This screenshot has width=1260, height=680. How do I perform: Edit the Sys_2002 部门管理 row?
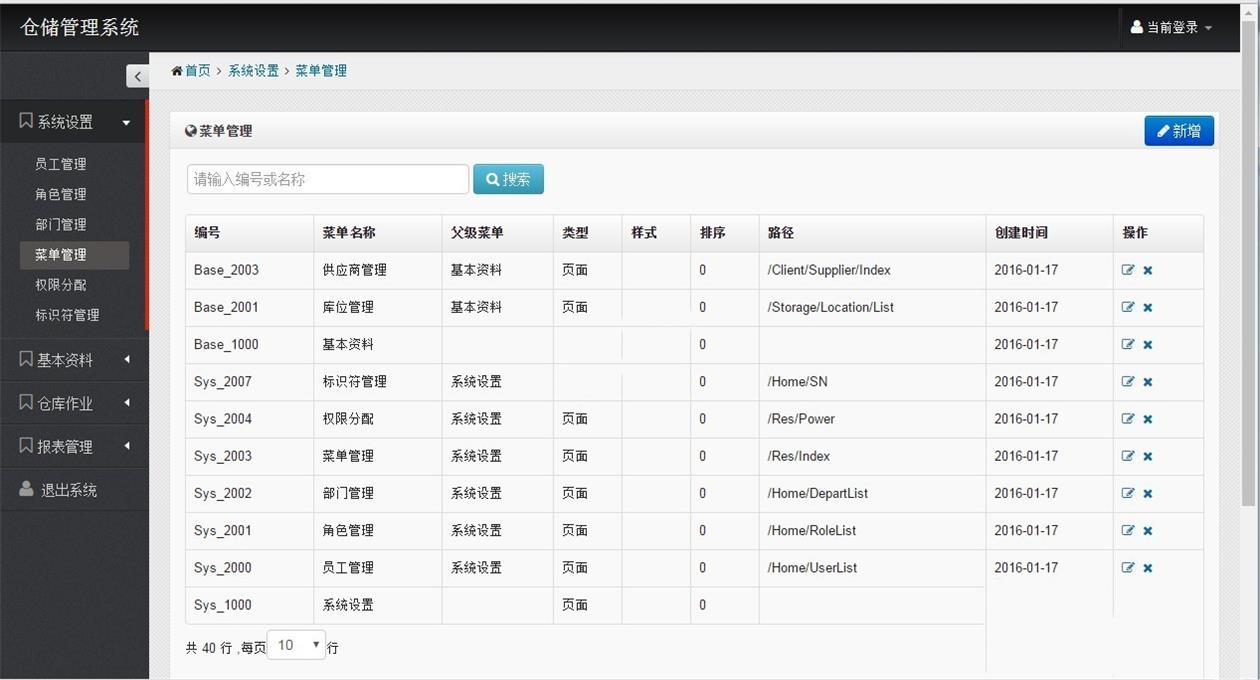[1128, 493]
